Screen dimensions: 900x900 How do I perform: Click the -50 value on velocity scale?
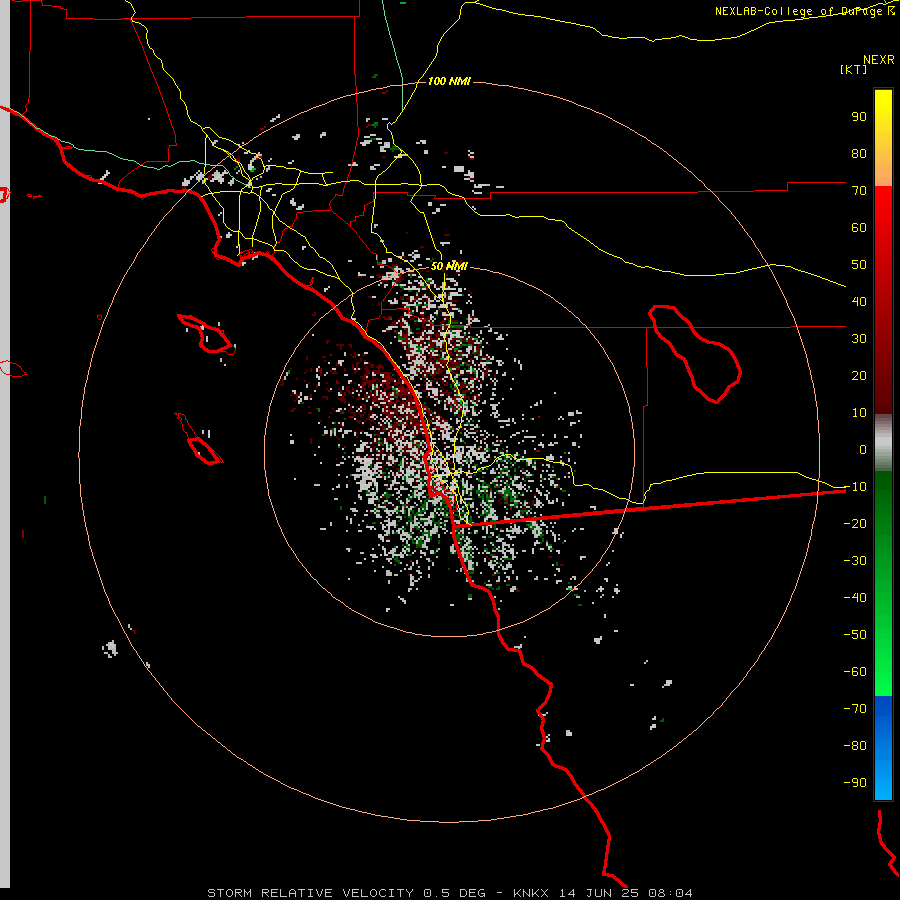(855, 635)
